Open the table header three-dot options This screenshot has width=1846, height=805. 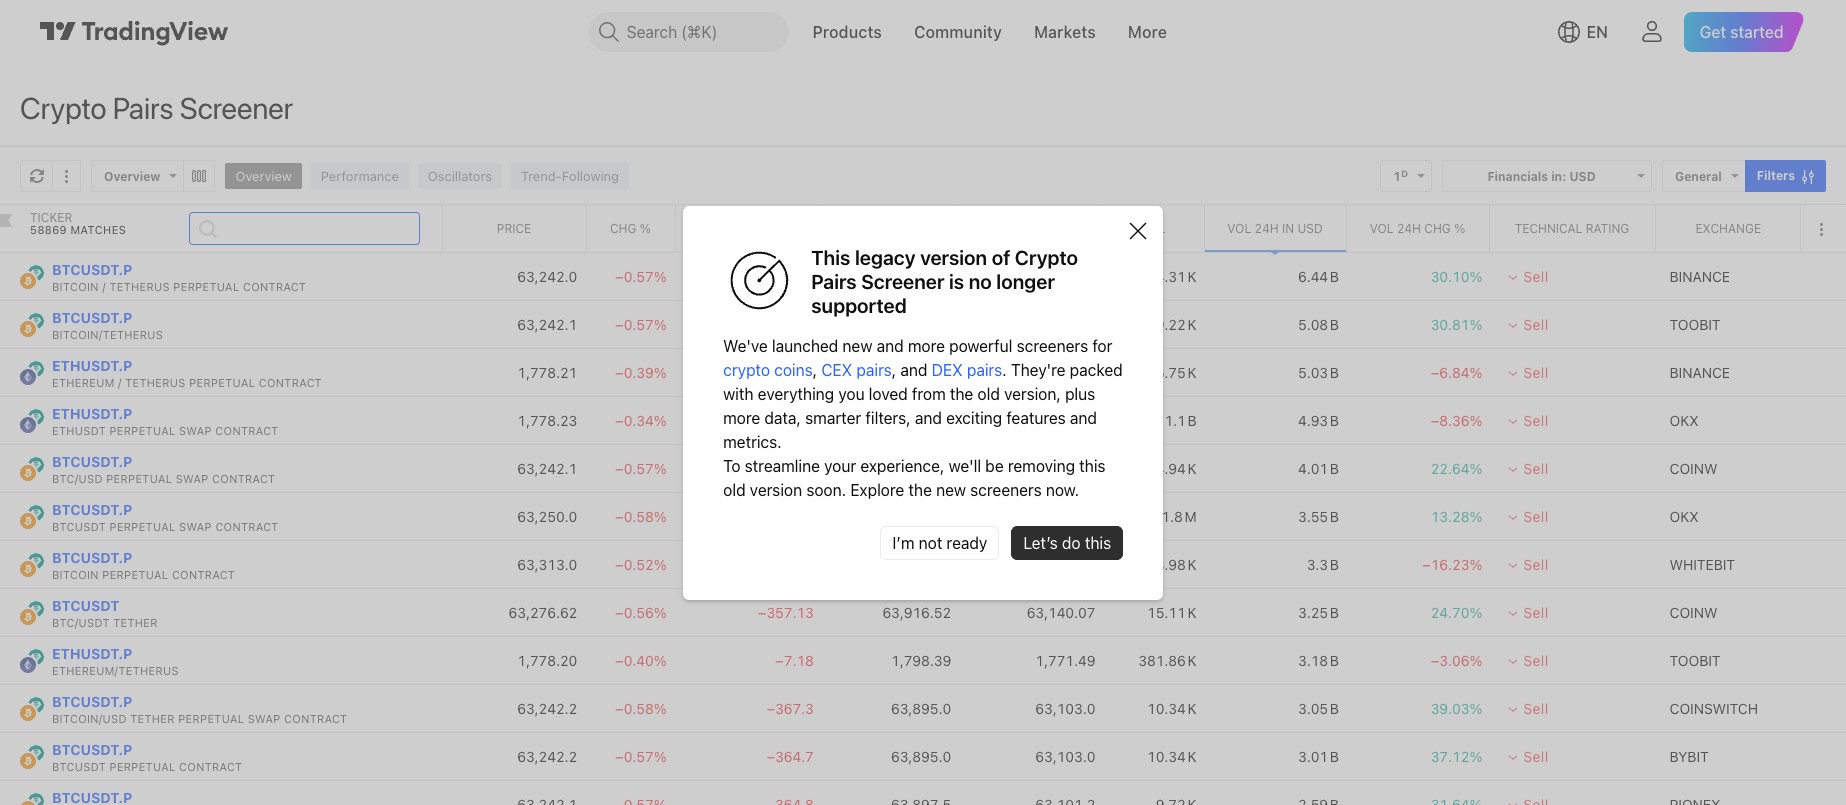(1821, 229)
